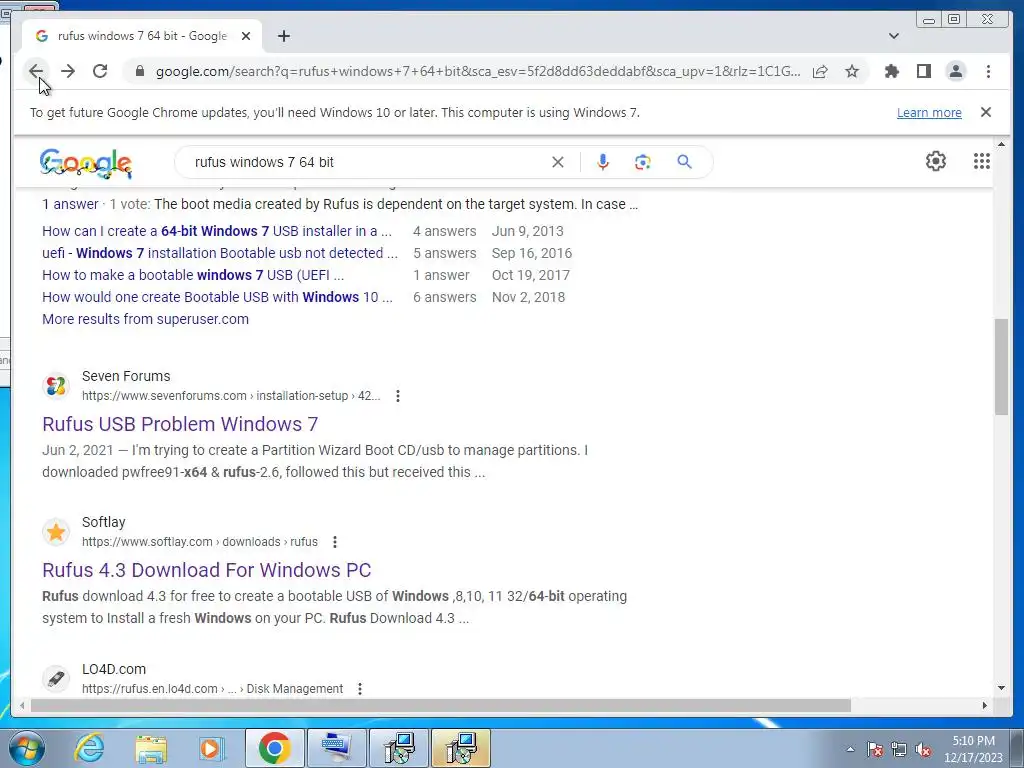Screen dimensions: 1024x768
Task: Select the rufus windows 7 64 bit tab
Action: click(x=142, y=36)
